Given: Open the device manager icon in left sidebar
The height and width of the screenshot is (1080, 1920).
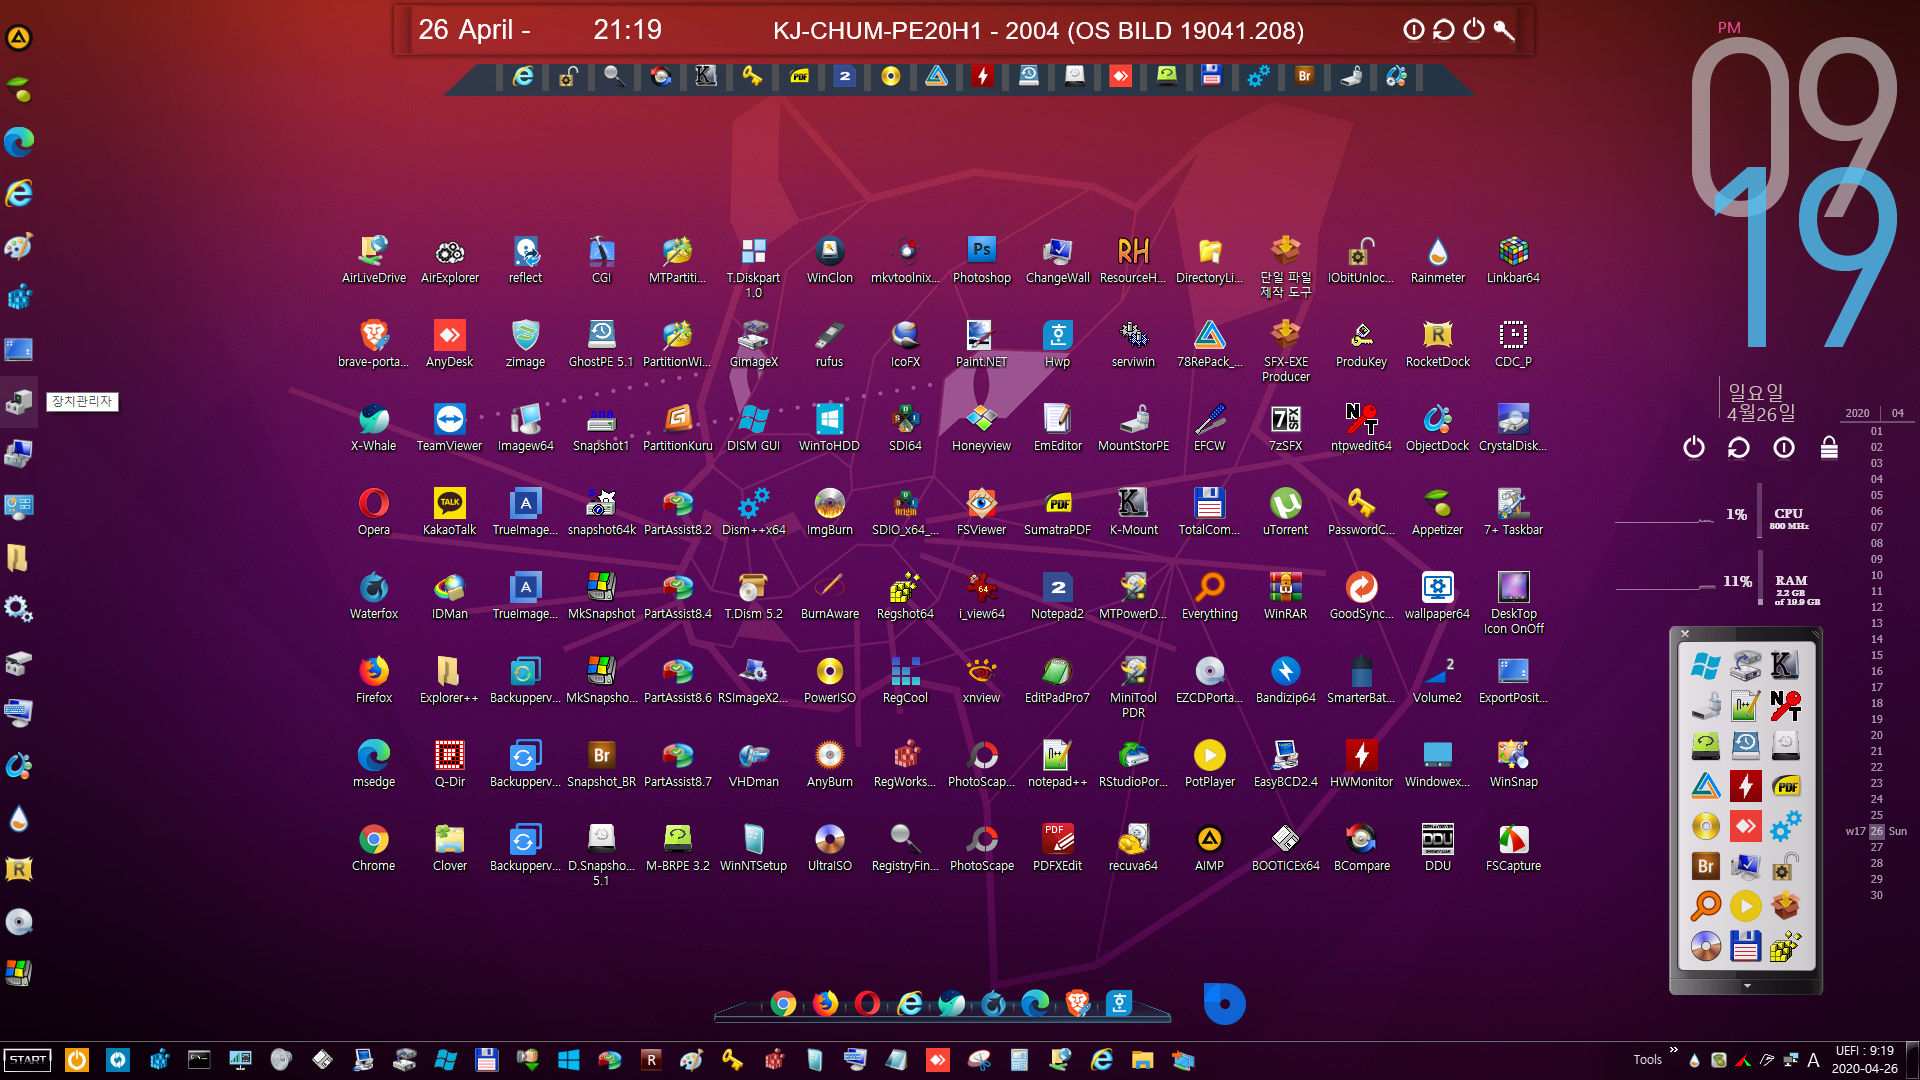Looking at the screenshot, I should (19, 402).
